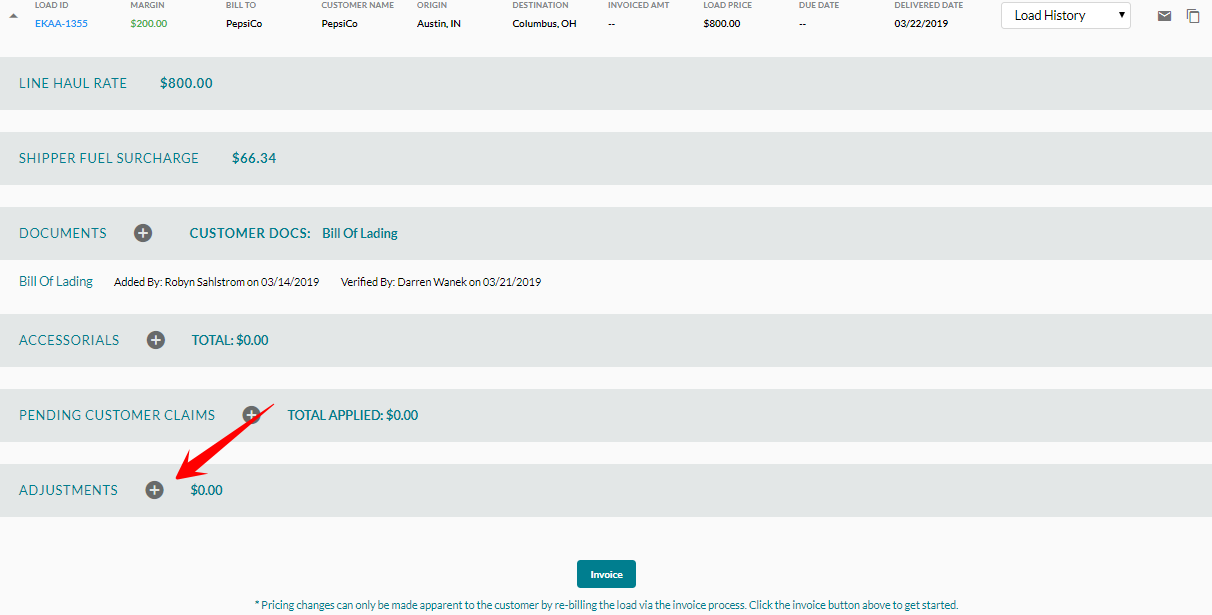
Task: Open the Load History dropdown
Action: coord(1065,15)
